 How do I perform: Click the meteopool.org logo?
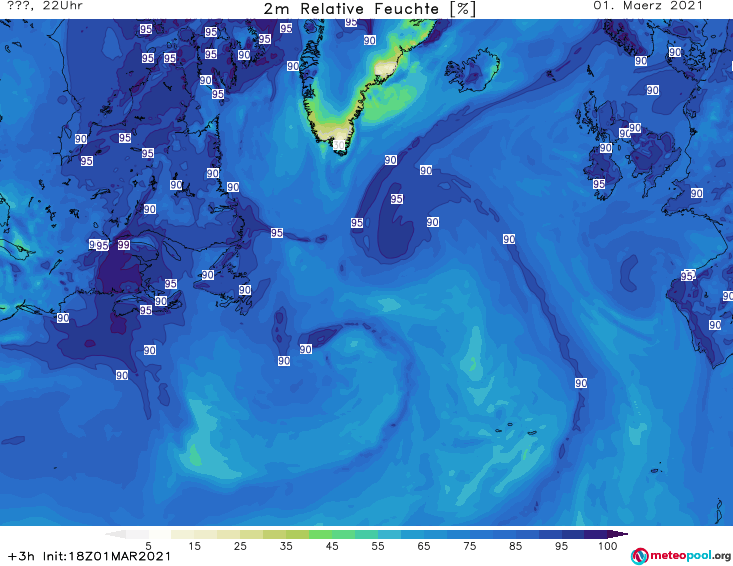click(681, 556)
